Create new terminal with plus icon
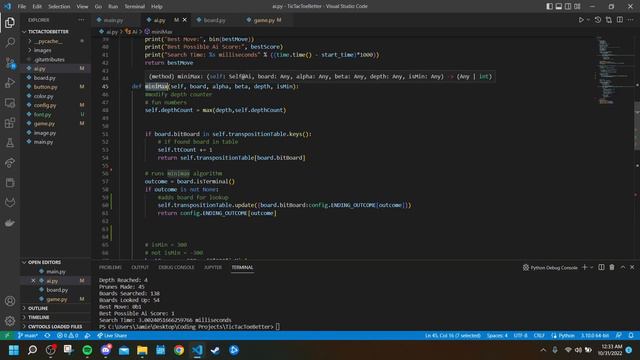The image size is (640, 360). tap(584, 267)
